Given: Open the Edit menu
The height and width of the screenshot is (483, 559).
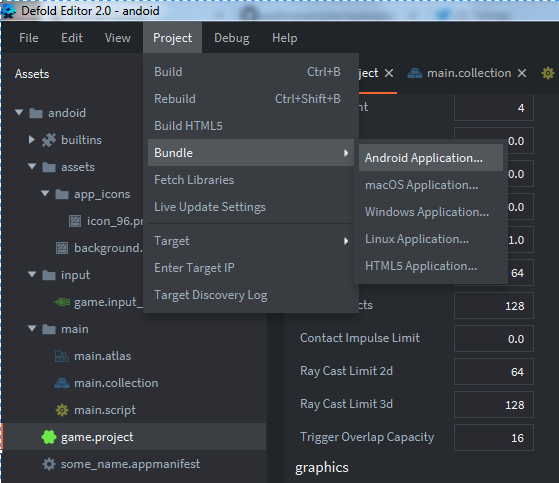Looking at the screenshot, I should 72,38.
